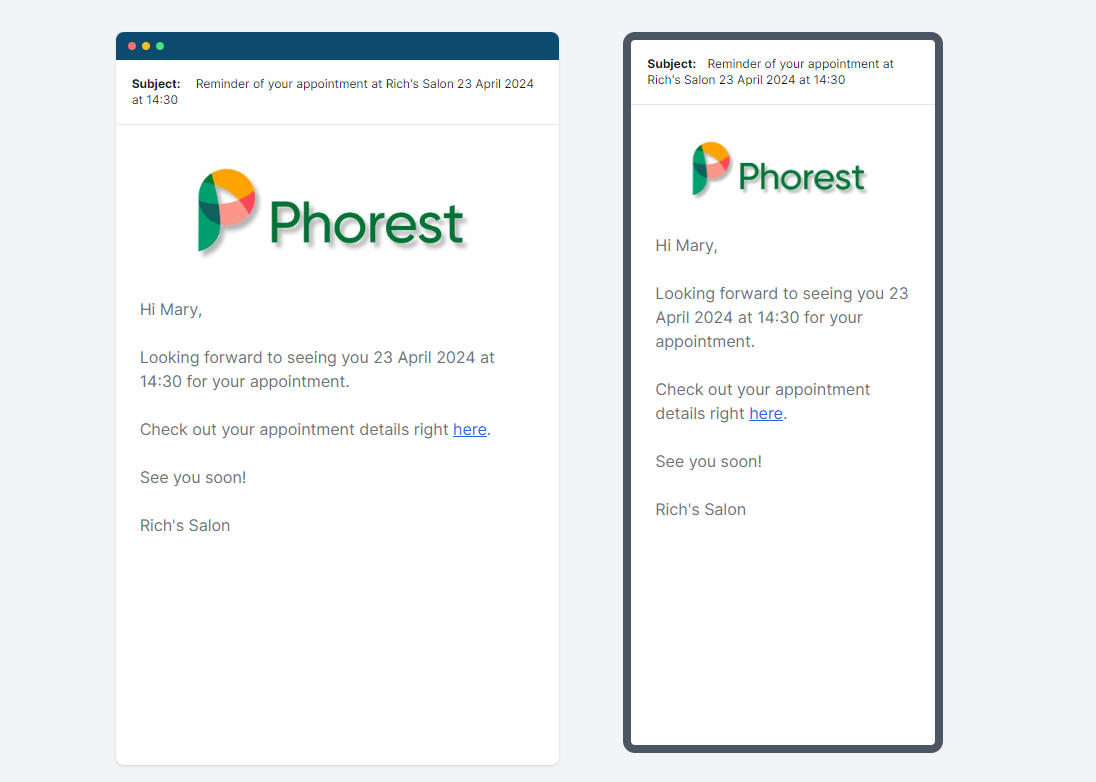
Task: Click 'See you soon!' text in desktop preview
Action: click(193, 478)
